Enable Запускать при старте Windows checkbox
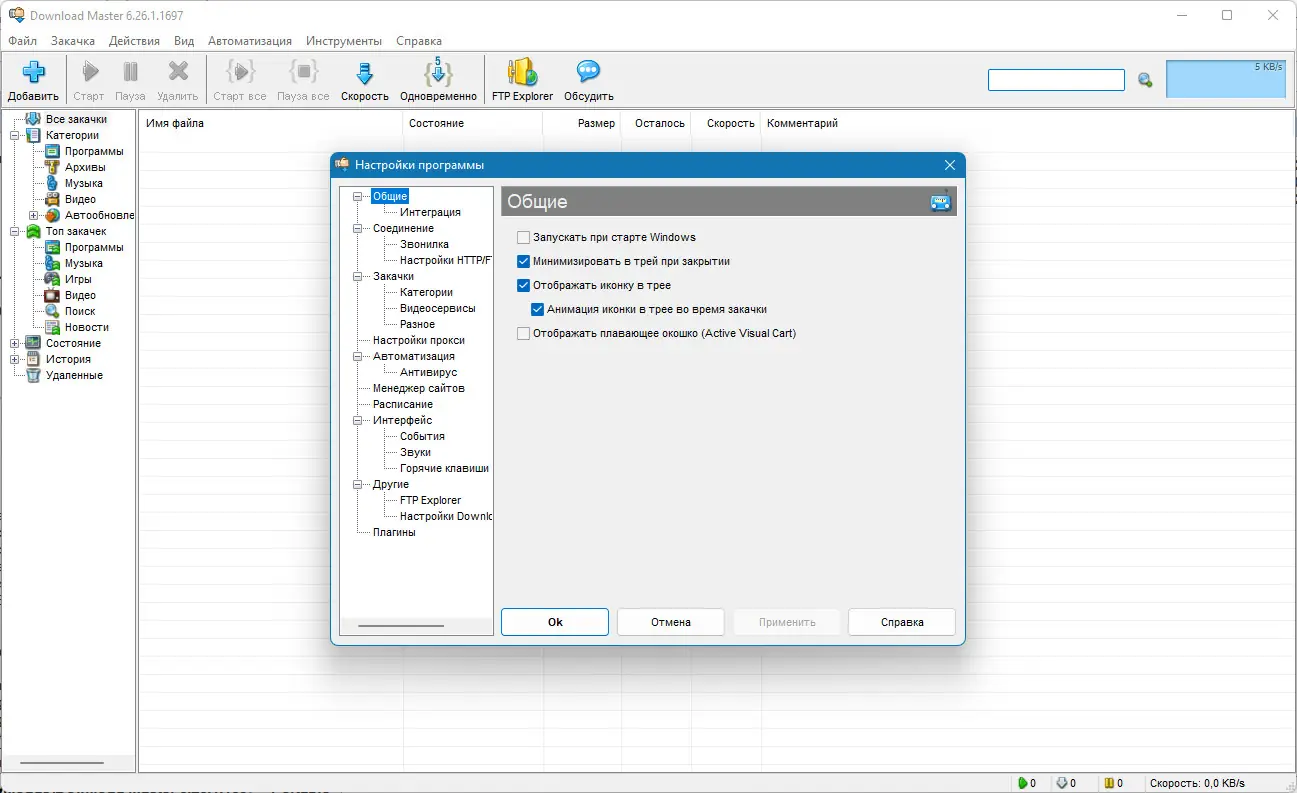The height and width of the screenshot is (793, 1297). pos(523,237)
